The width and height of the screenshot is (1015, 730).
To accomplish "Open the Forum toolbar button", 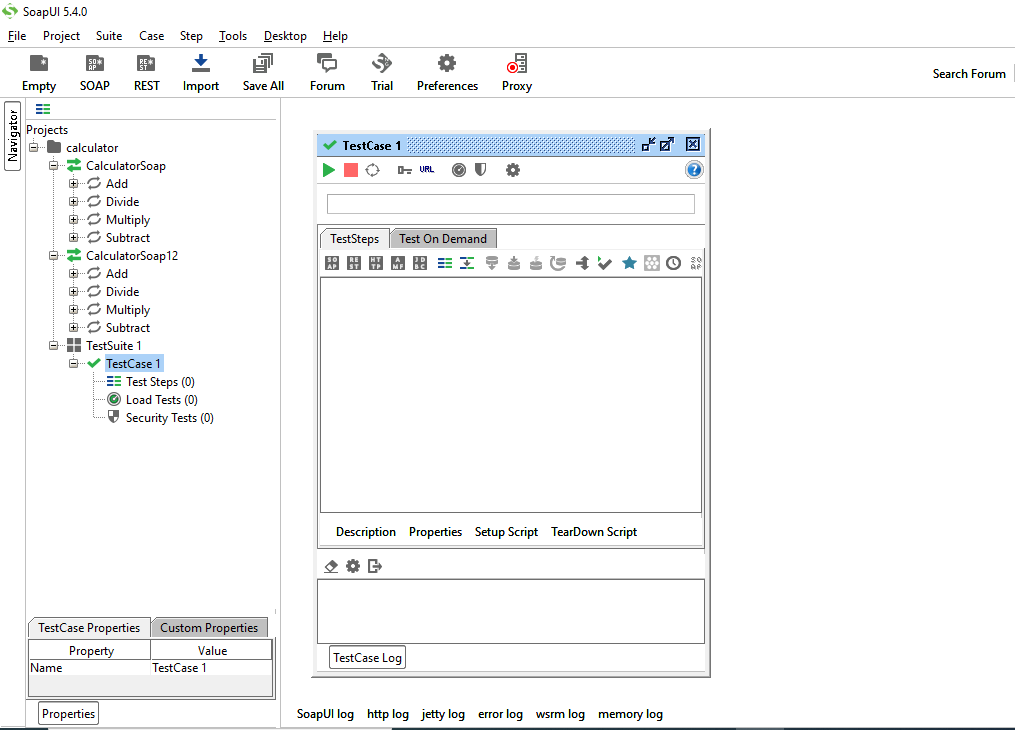I will pyautogui.click(x=327, y=72).
